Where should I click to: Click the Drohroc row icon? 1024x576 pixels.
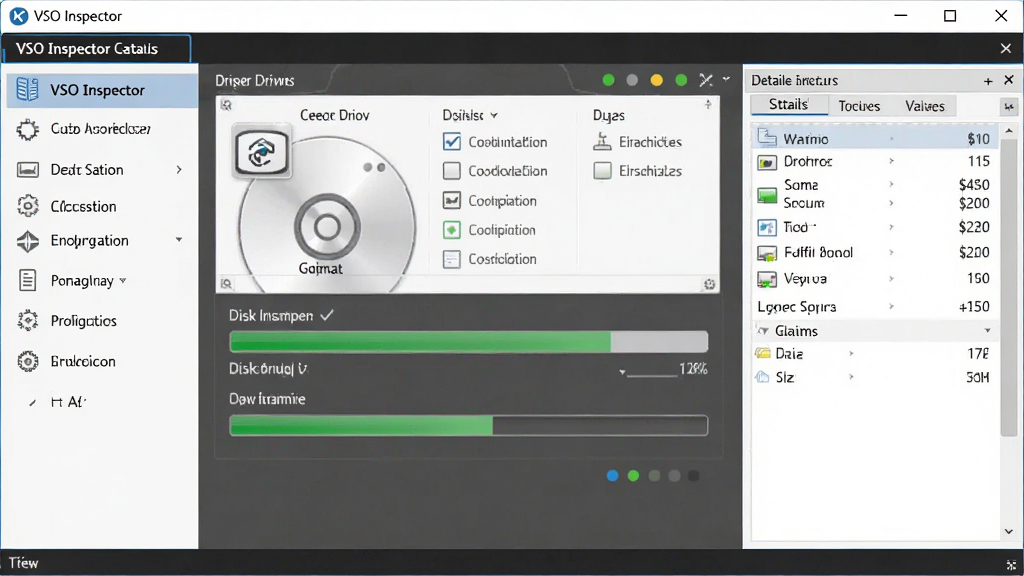[767, 161]
